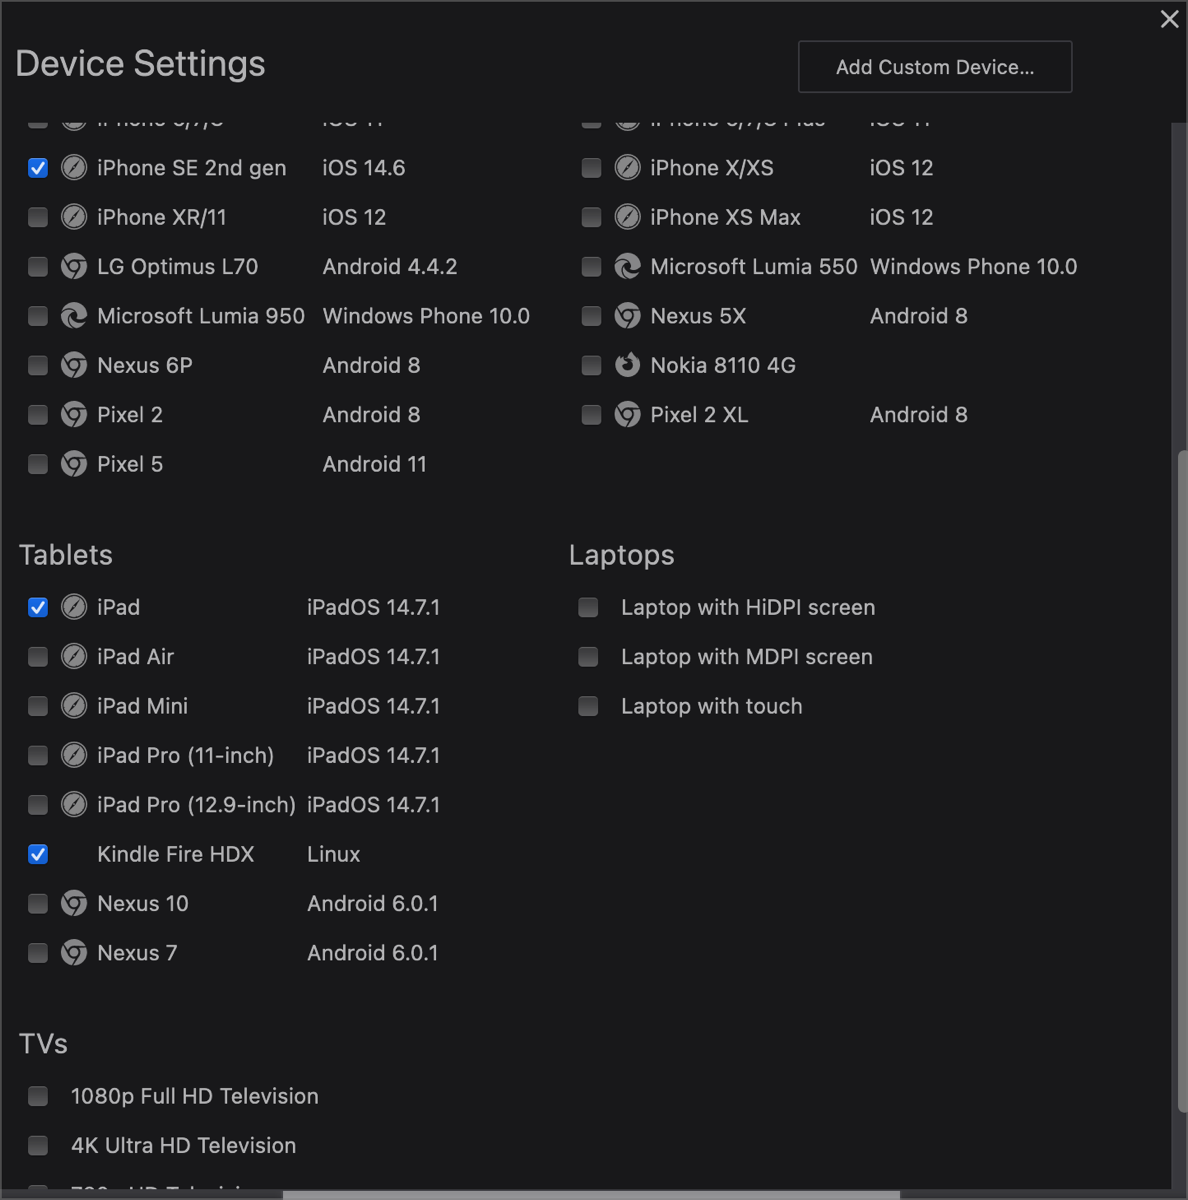This screenshot has width=1188, height=1200.
Task: Click the Chrome icon beside Pixel 2 XL
Action: (x=627, y=414)
